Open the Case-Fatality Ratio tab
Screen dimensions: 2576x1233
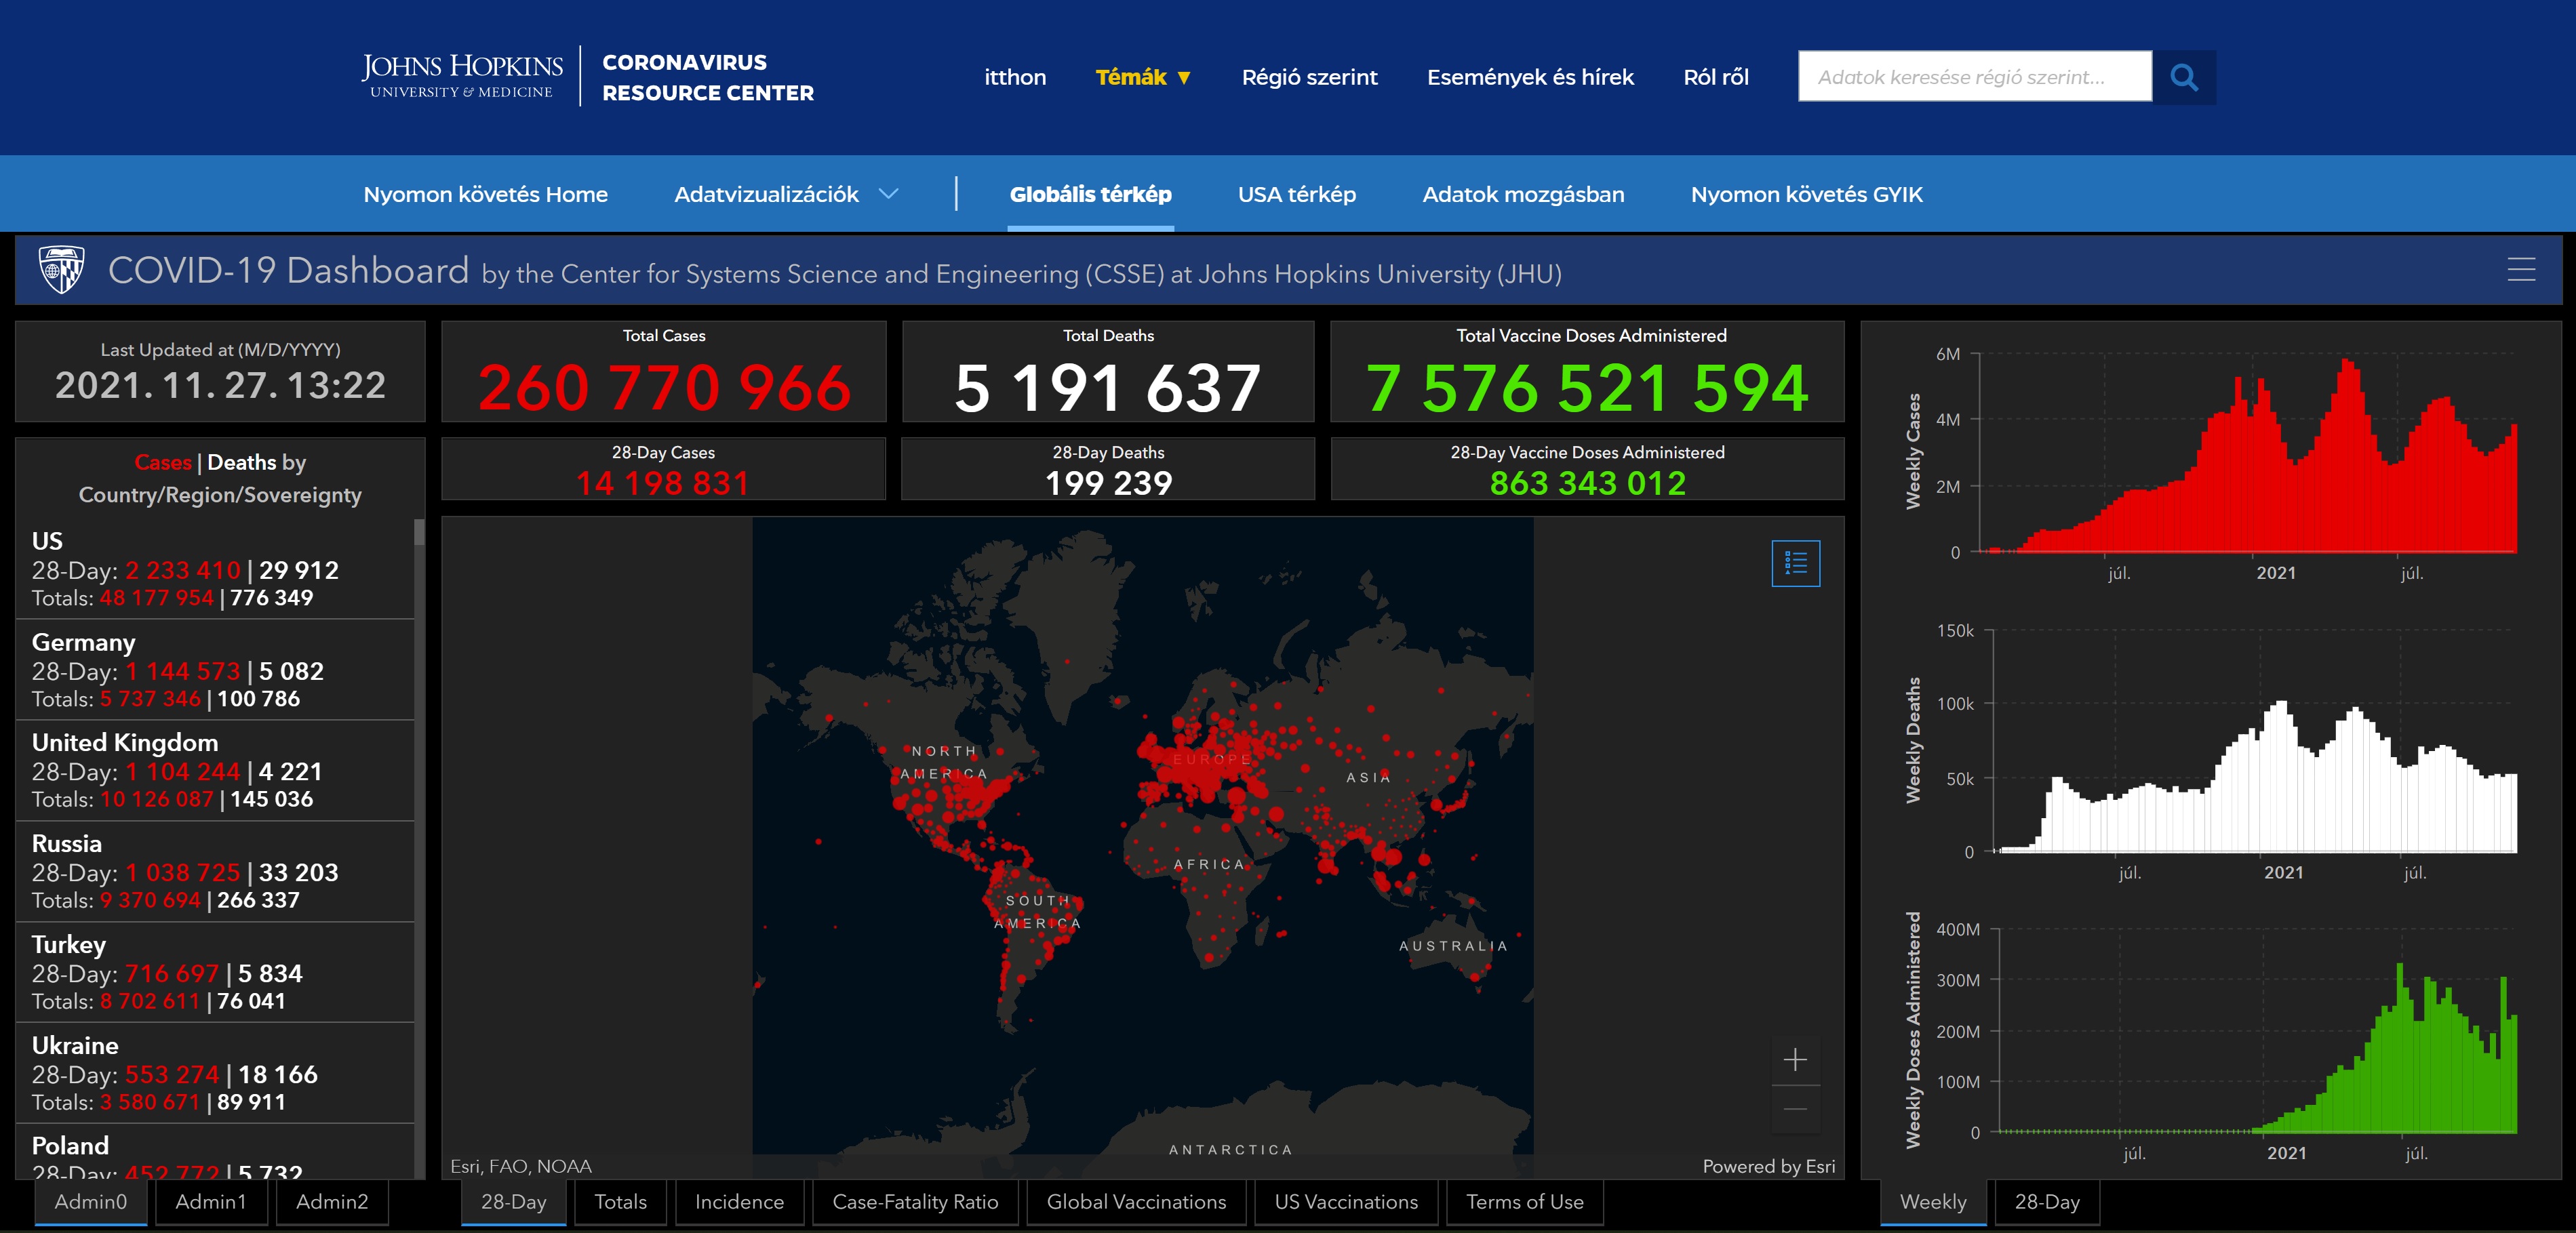point(915,1202)
